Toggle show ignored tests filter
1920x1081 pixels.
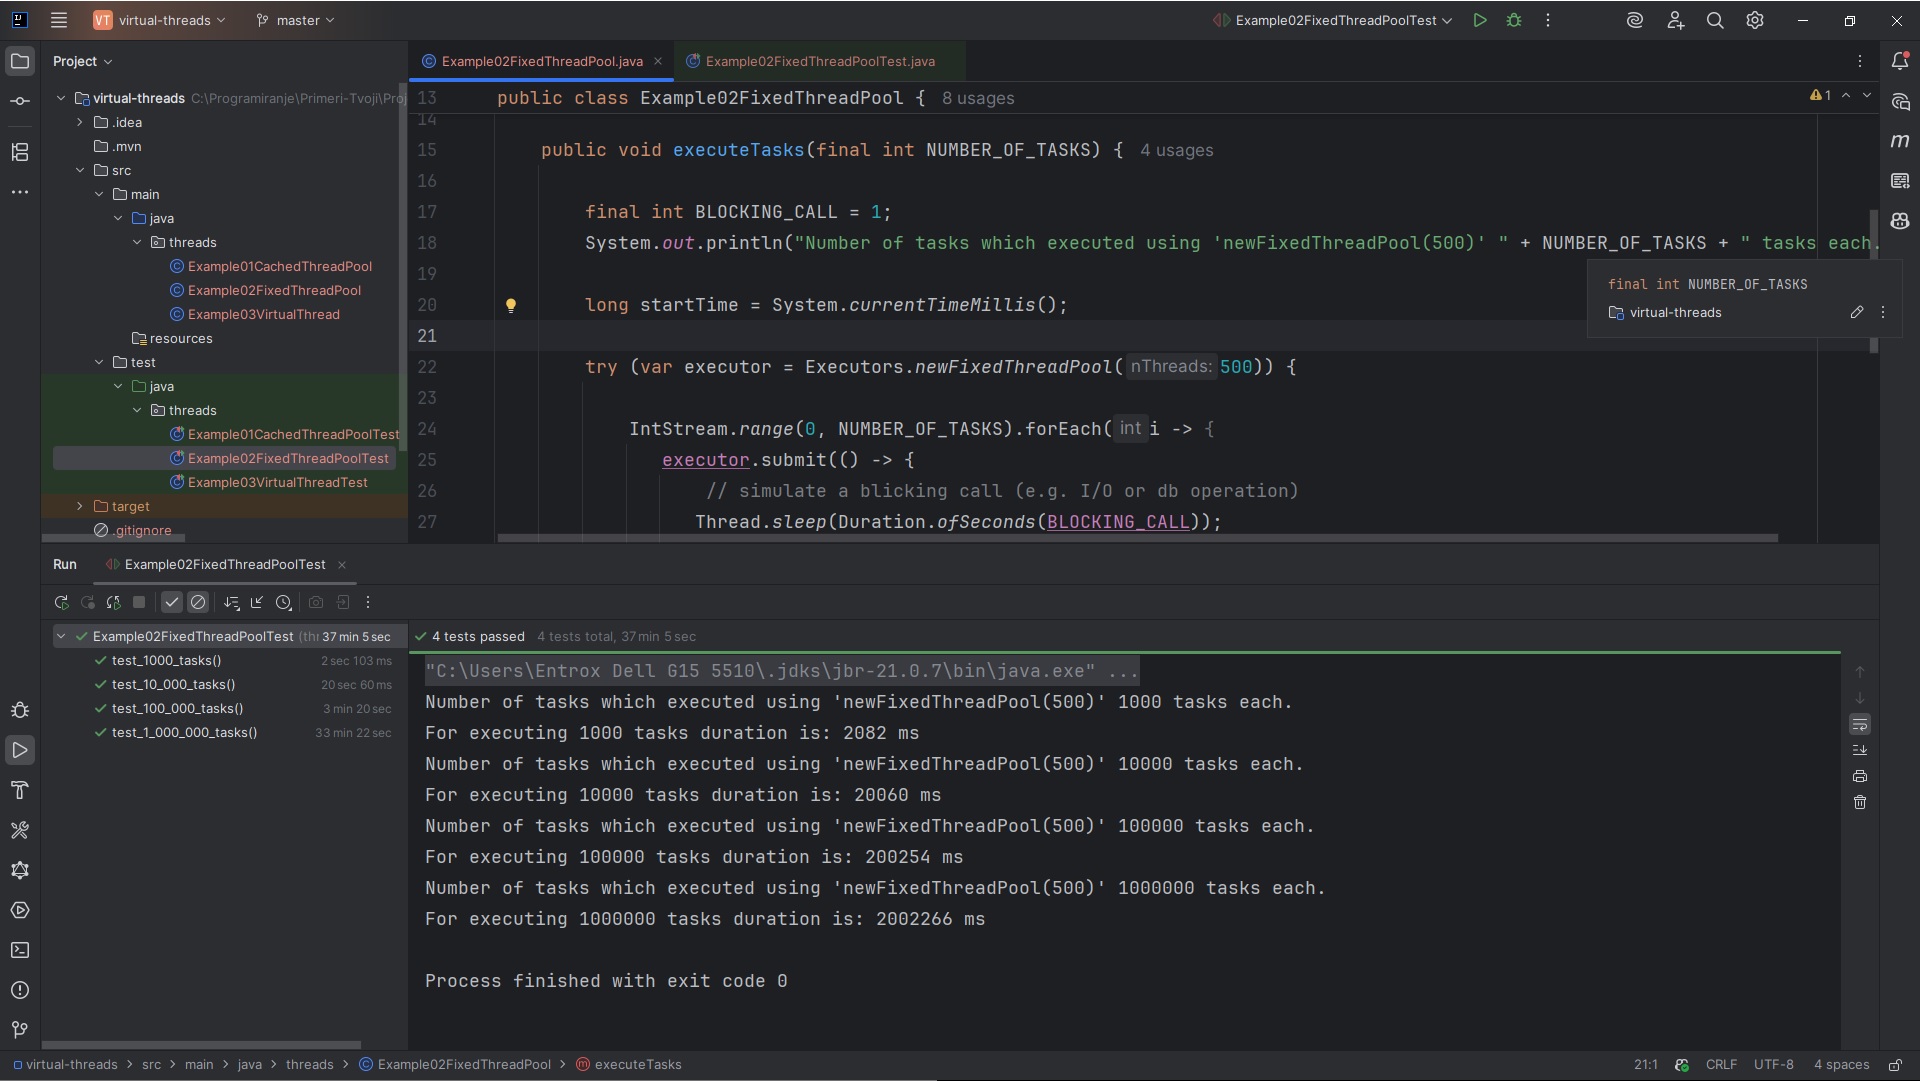(198, 602)
